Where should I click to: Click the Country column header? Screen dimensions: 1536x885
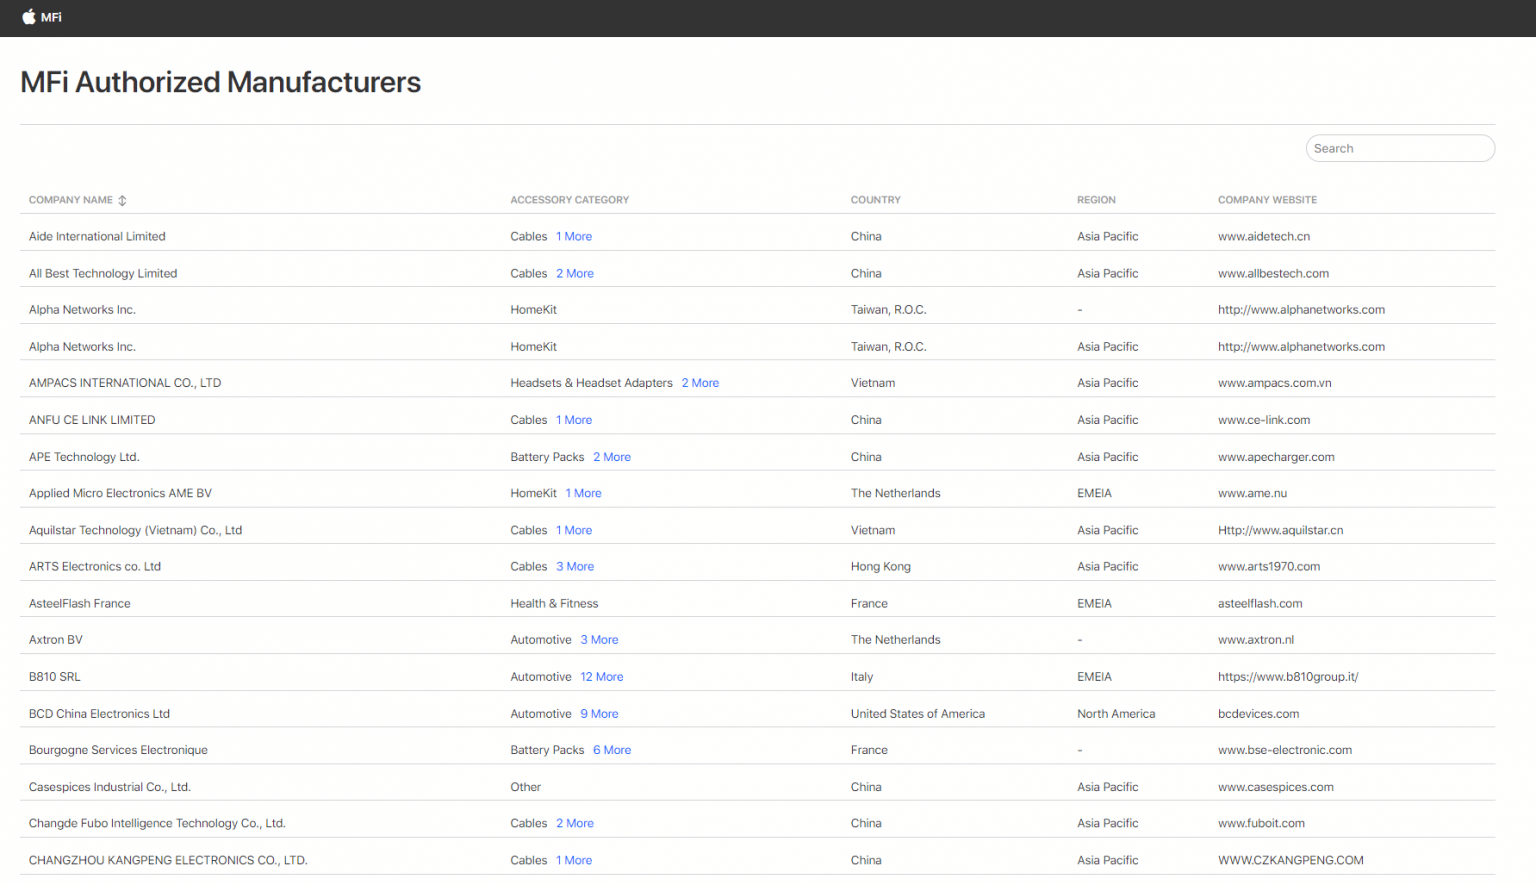pyautogui.click(x=876, y=200)
